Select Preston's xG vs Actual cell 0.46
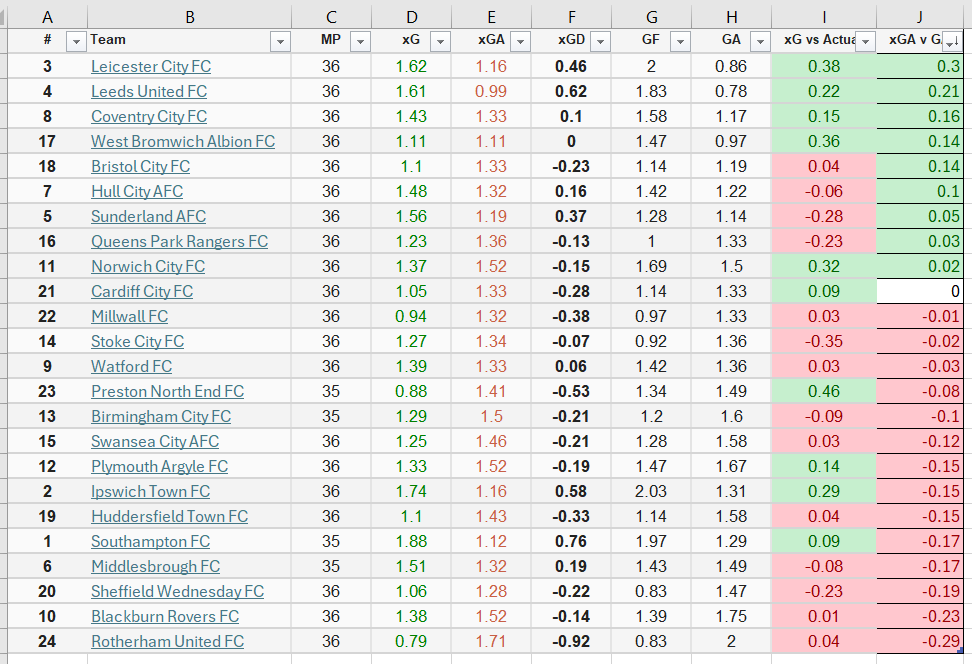The image size is (972, 664). pos(824,391)
